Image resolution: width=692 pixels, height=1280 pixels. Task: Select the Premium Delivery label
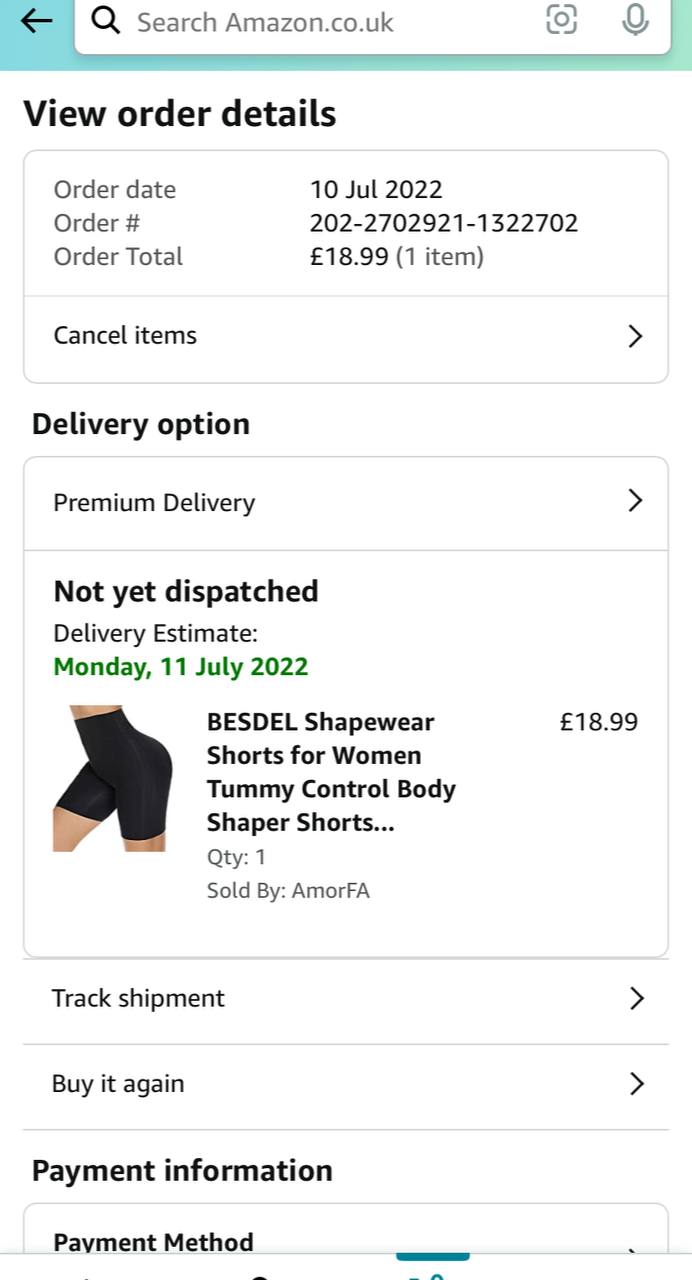pos(154,503)
